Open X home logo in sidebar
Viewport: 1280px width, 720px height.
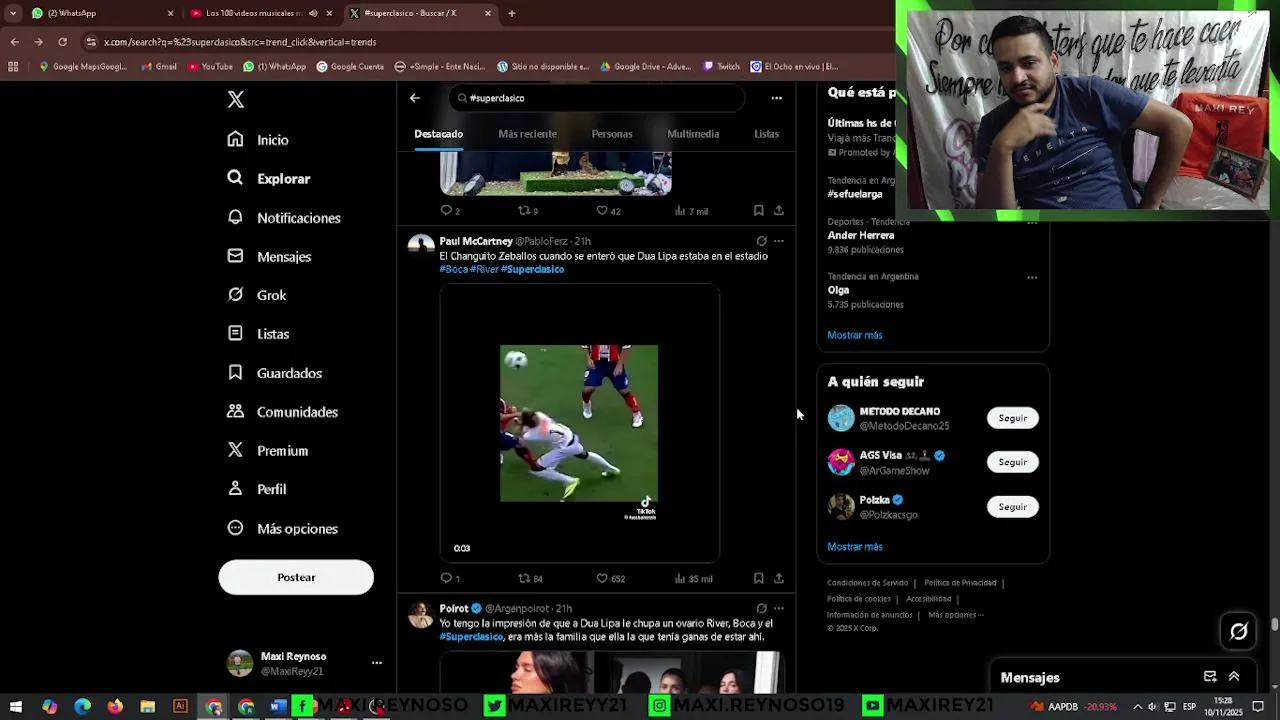(x=236, y=99)
